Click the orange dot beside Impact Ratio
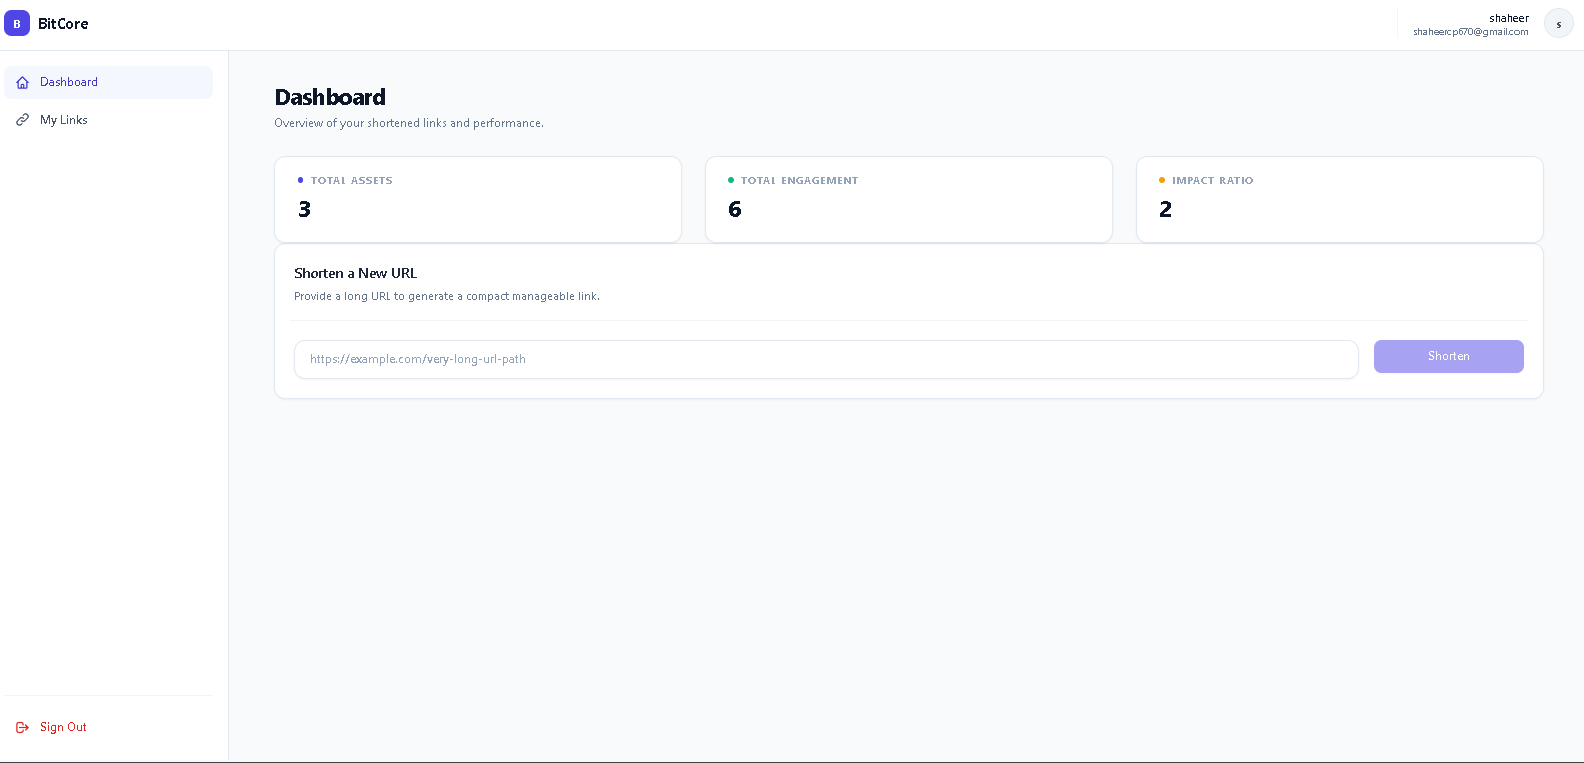This screenshot has height=763, width=1584. tap(1162, 180)
